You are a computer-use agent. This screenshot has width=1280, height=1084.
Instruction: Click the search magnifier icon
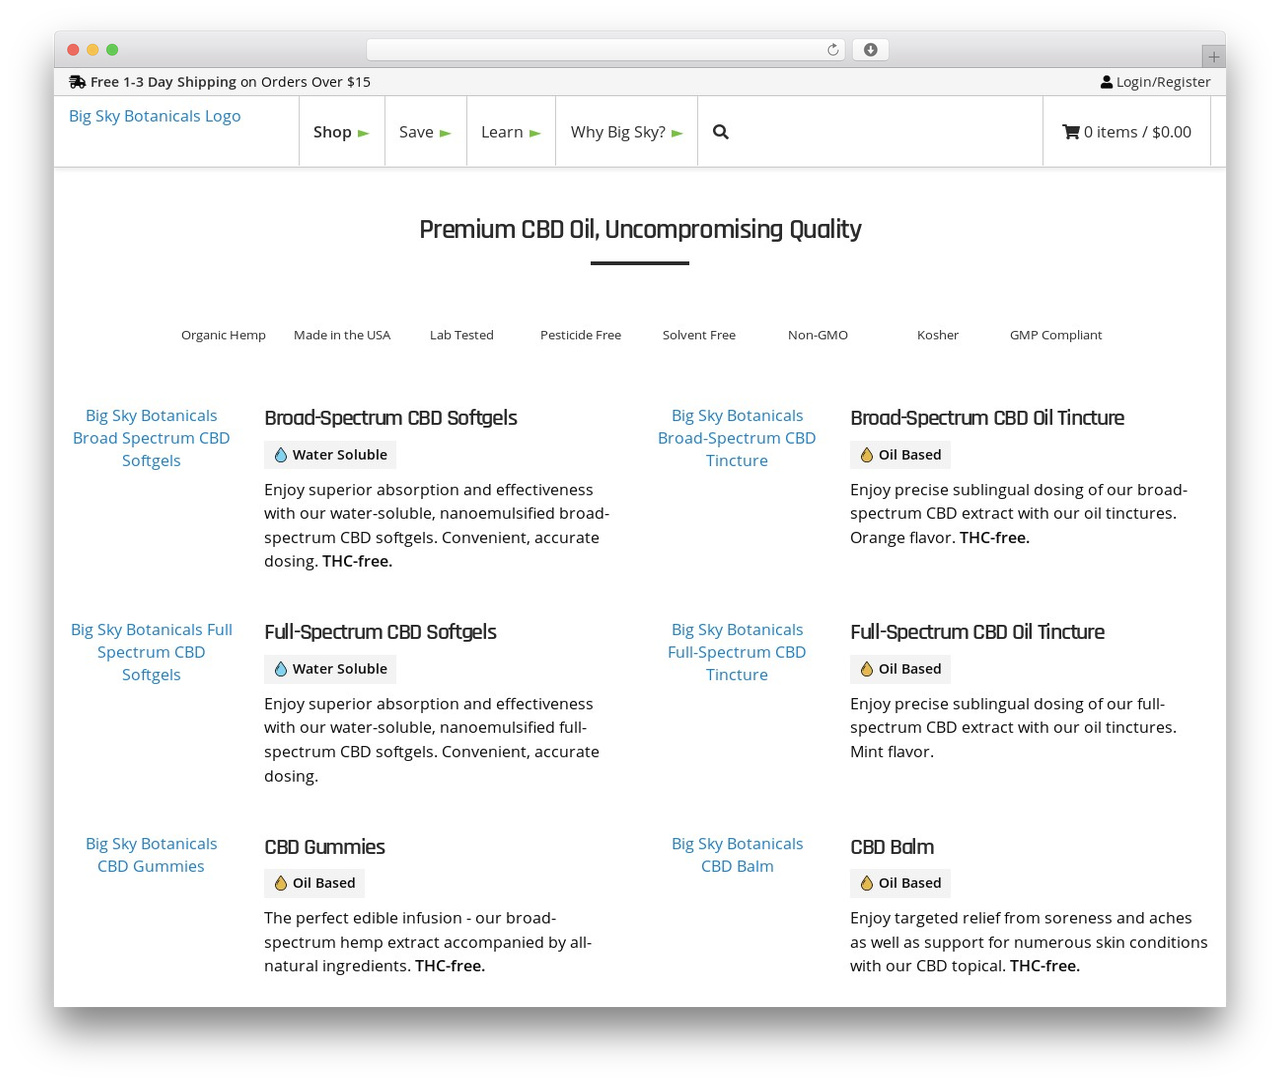pos(721,132)
